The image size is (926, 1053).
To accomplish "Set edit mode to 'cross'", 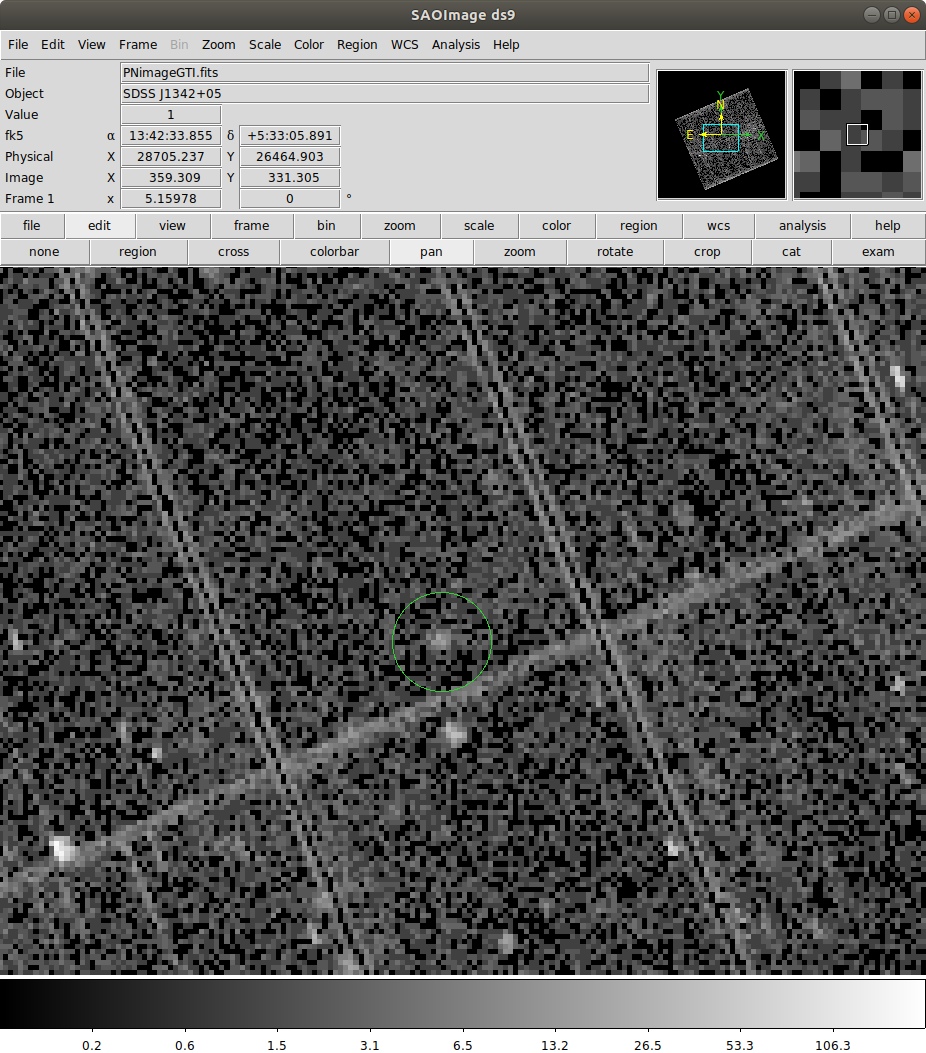I will tap(234, 252).
